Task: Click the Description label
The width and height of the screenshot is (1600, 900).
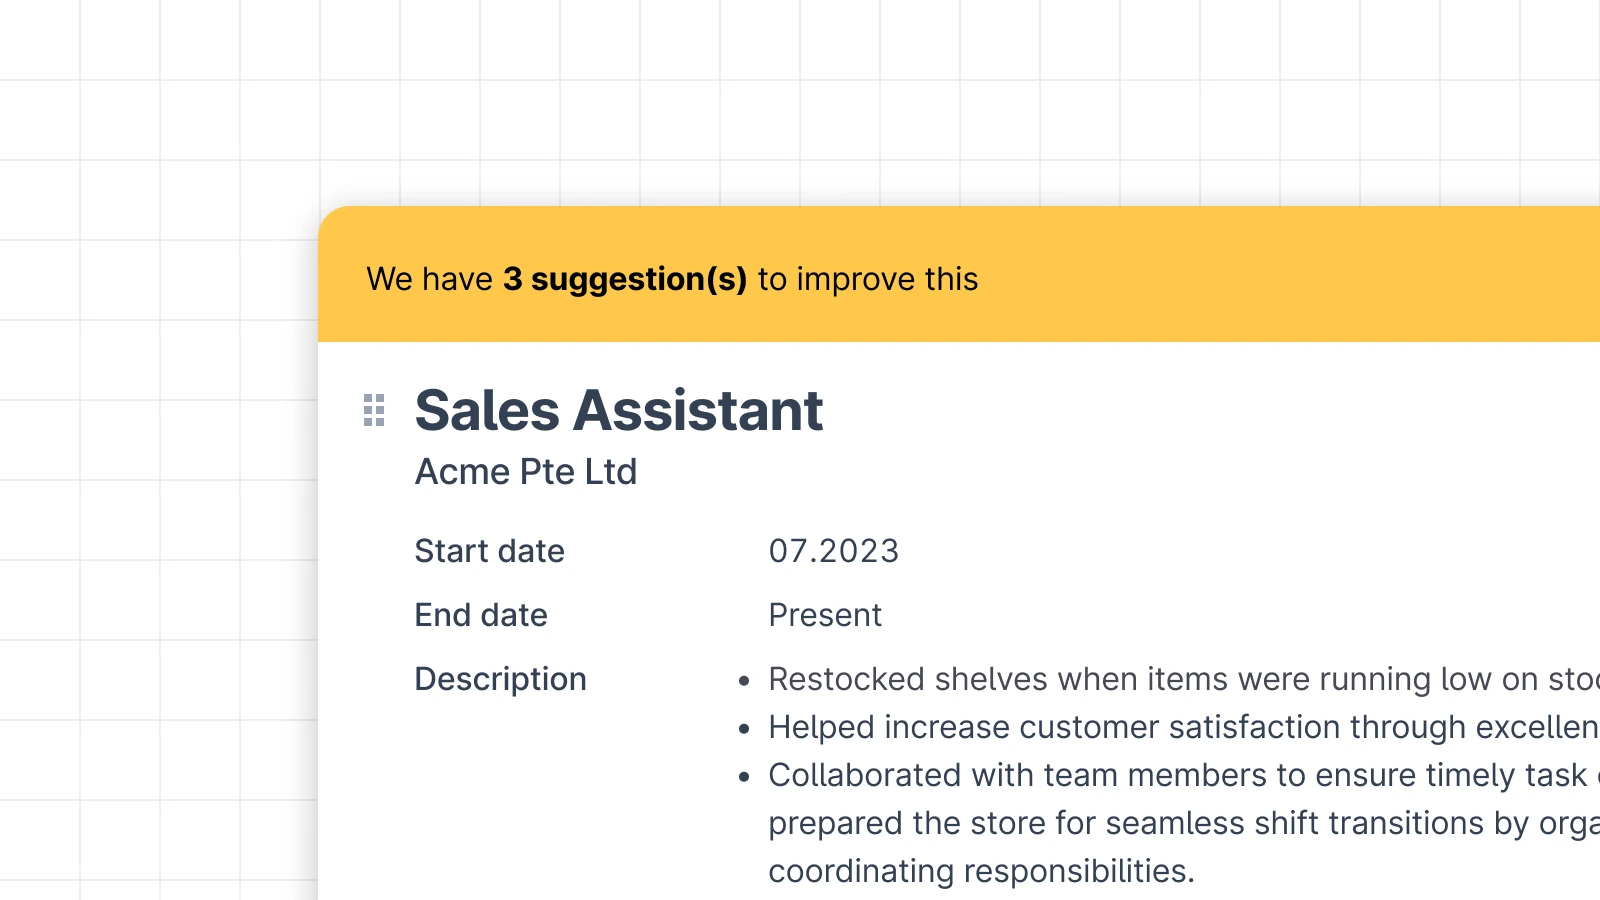Action: (501, 679)
